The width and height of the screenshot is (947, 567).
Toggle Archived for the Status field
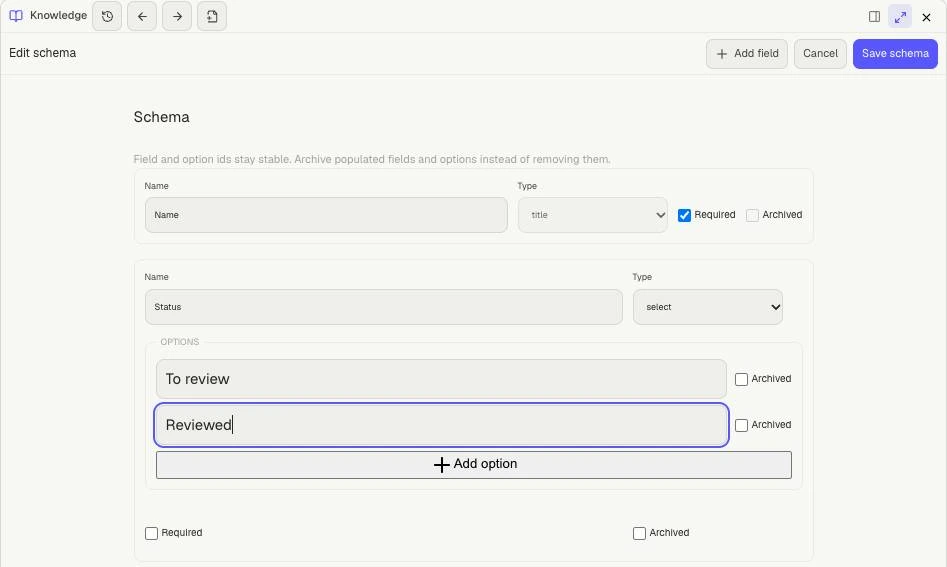pyautogui.click(x=639, y=533)
